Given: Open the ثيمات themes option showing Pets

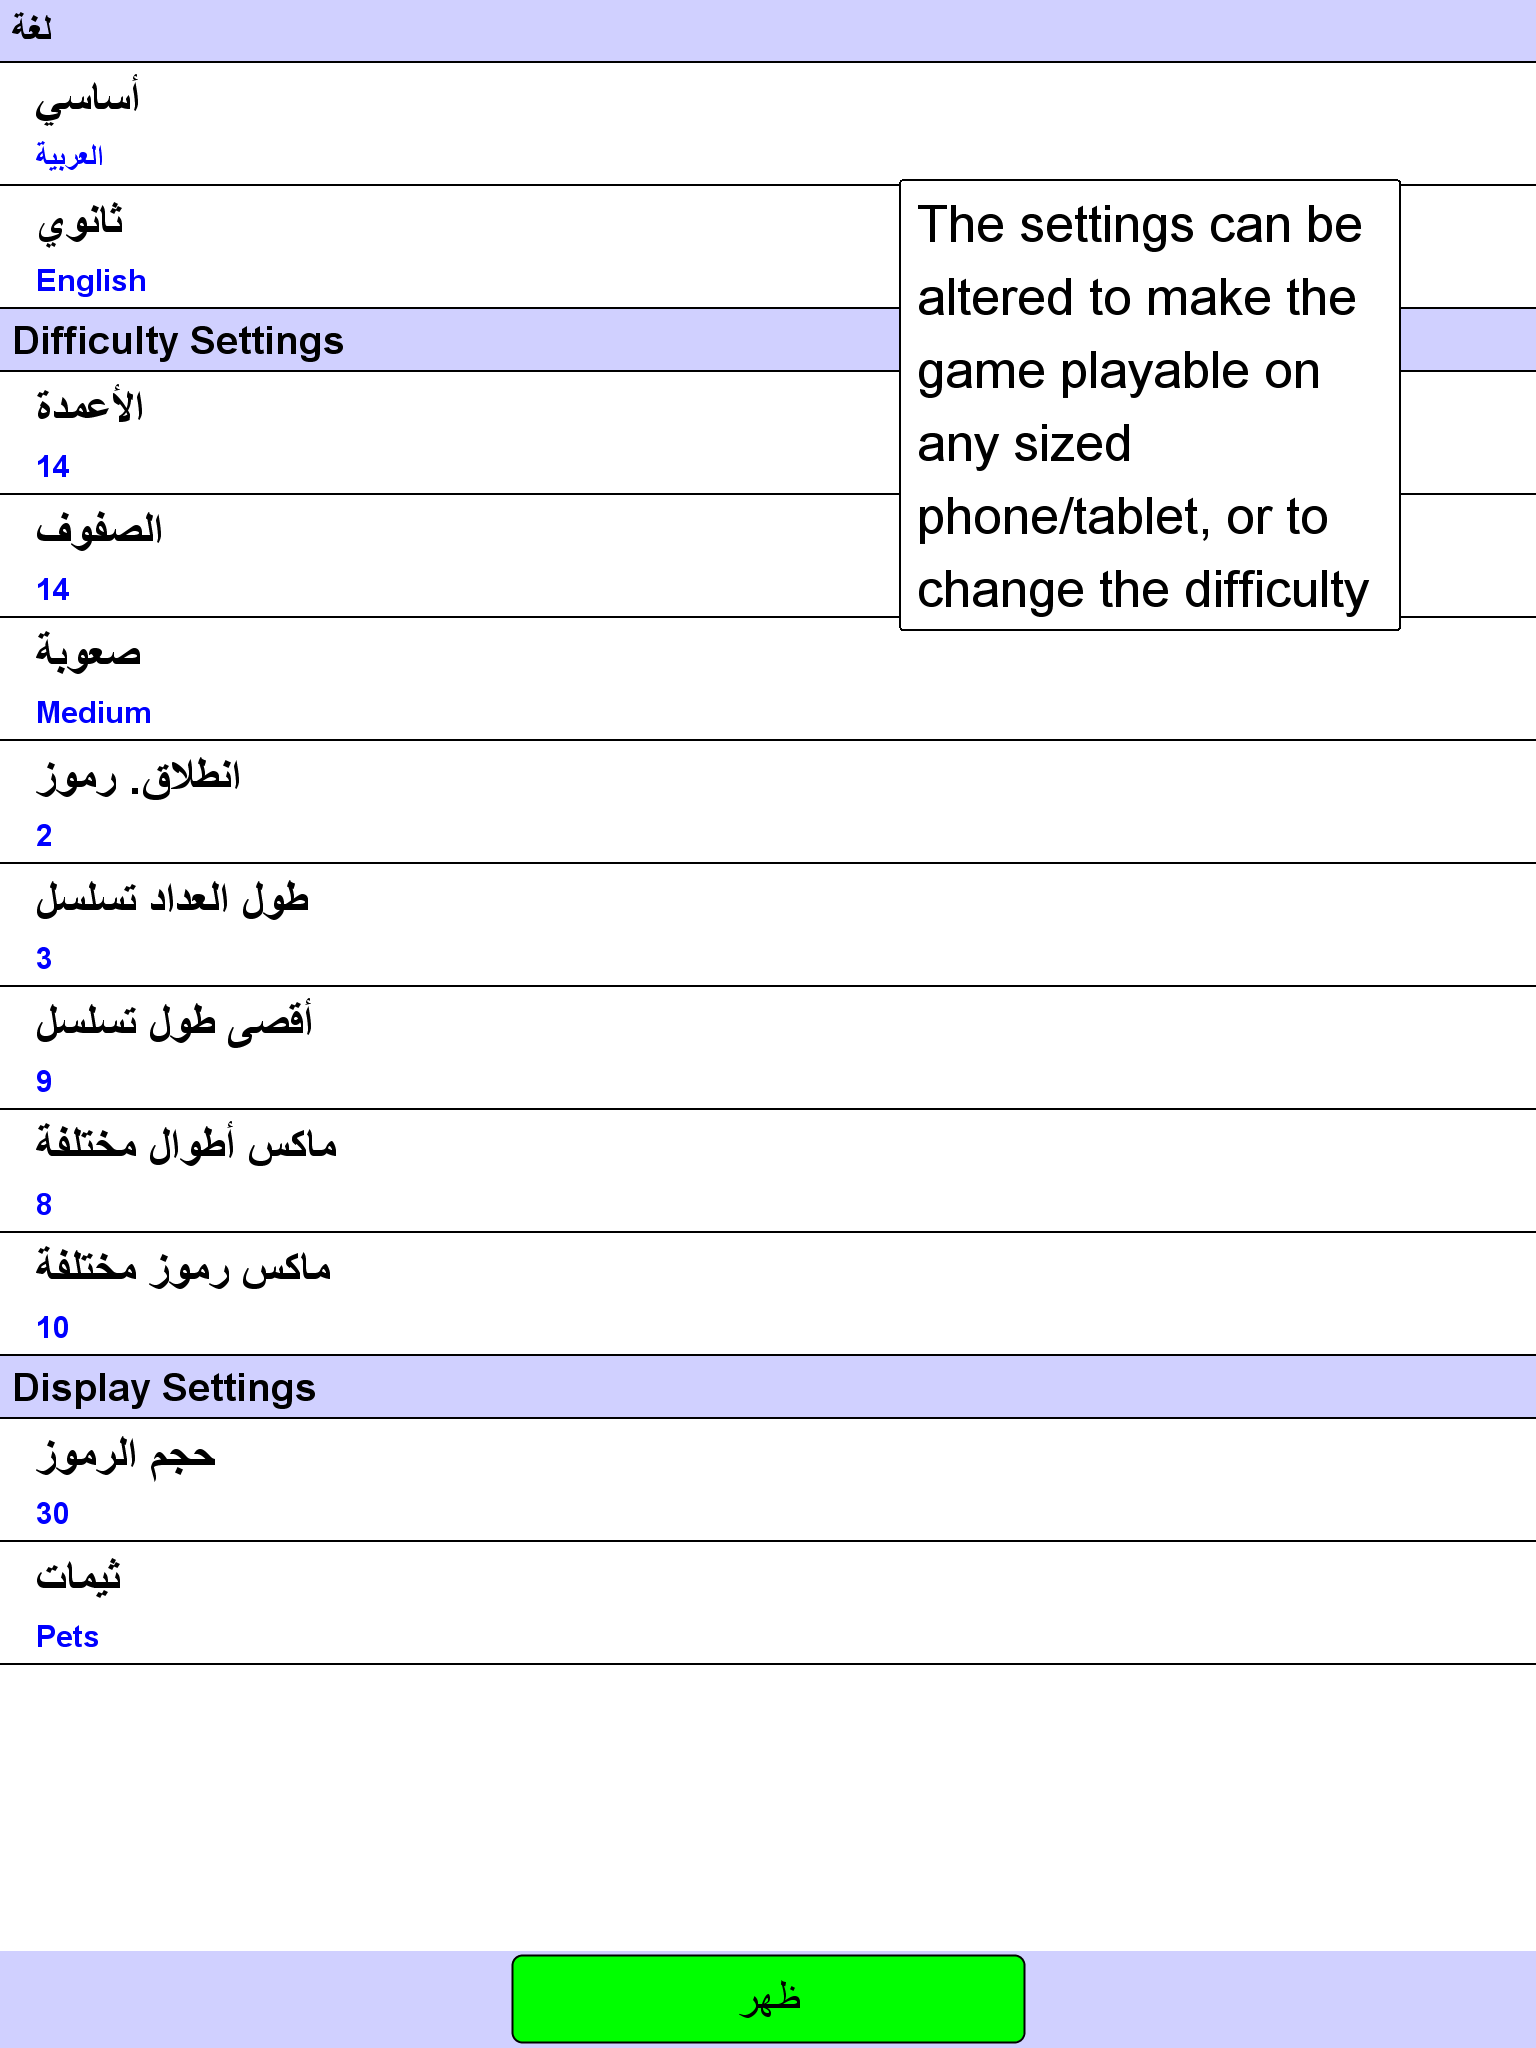Looking at the screenshot, I should coord(768,1603).
